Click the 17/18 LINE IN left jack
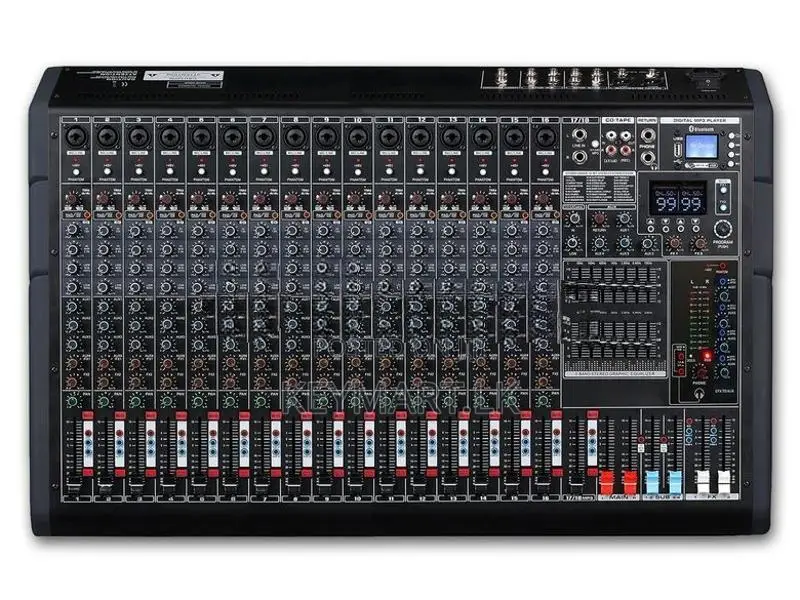Screen dimensions: 800x600 (x=579, y=136)
